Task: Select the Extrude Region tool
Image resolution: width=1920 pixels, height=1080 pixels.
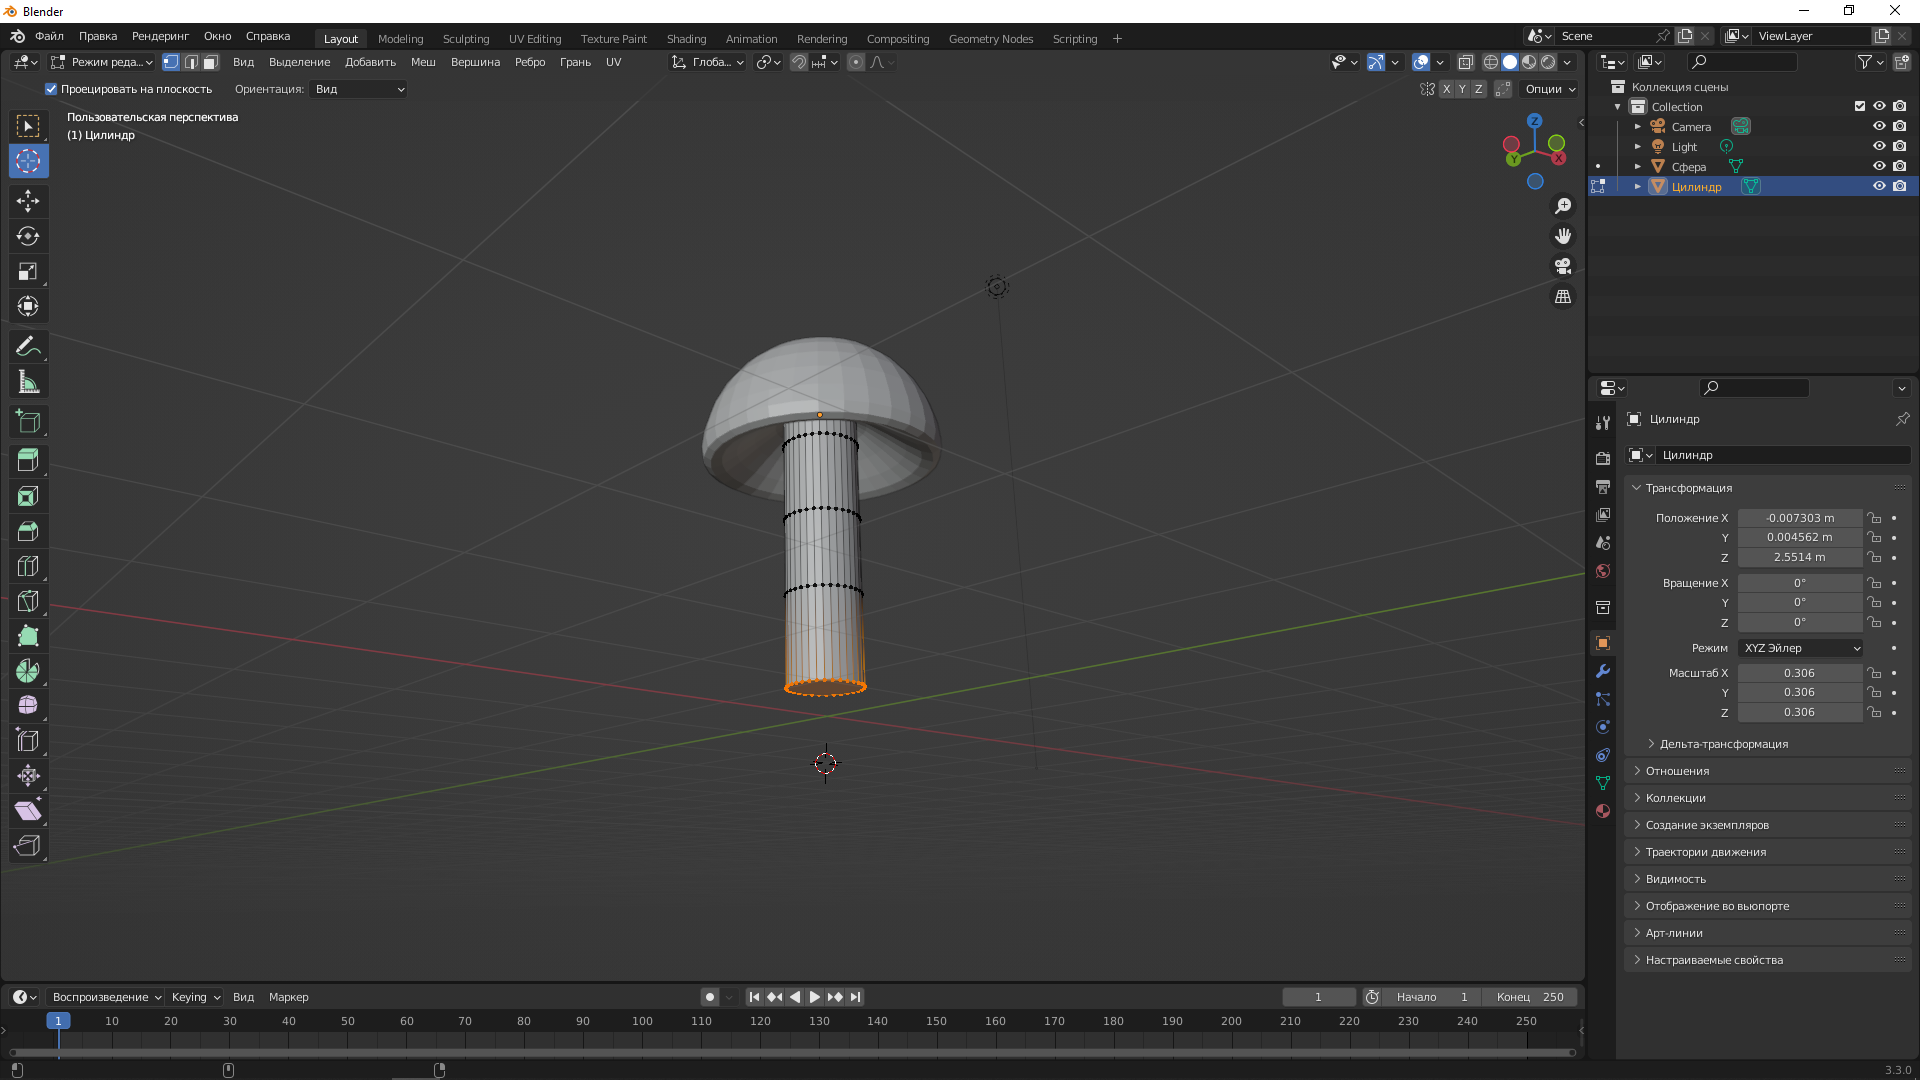Action: 28,460
